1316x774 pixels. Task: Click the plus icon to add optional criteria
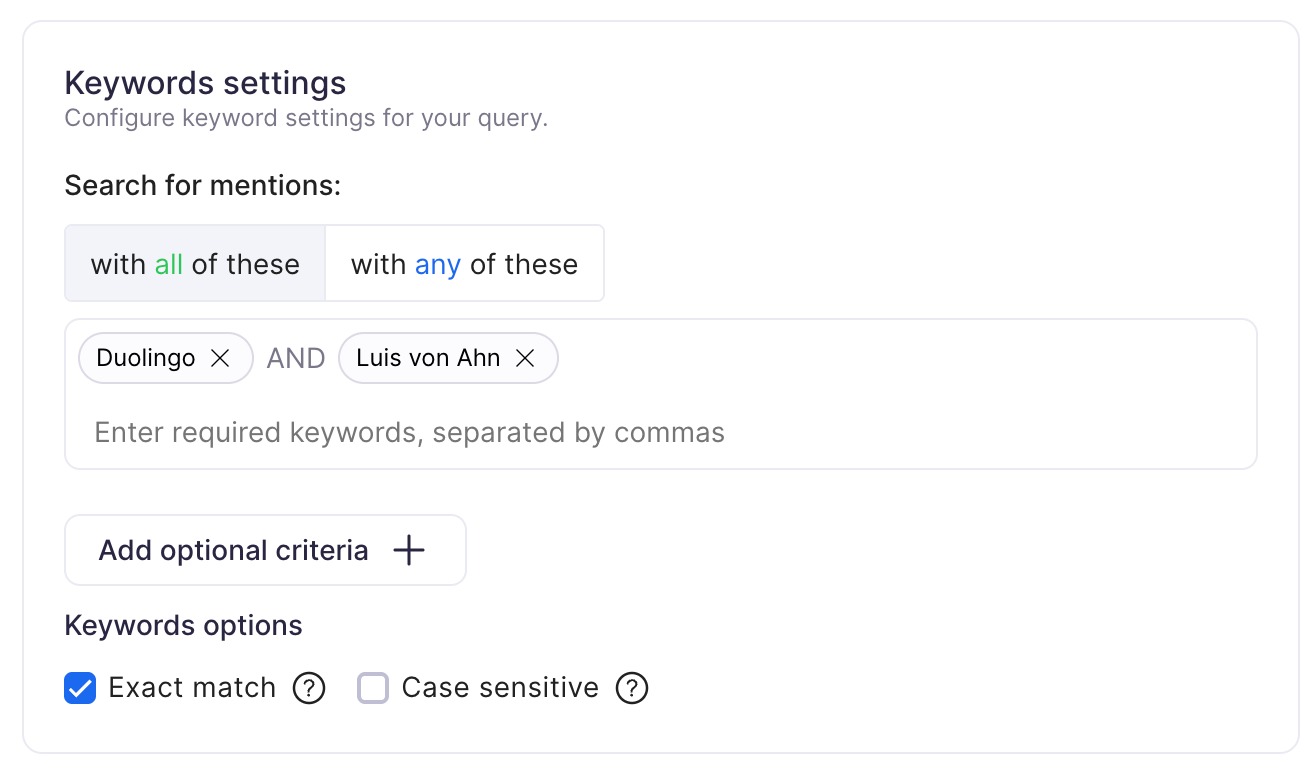[408, 550]
